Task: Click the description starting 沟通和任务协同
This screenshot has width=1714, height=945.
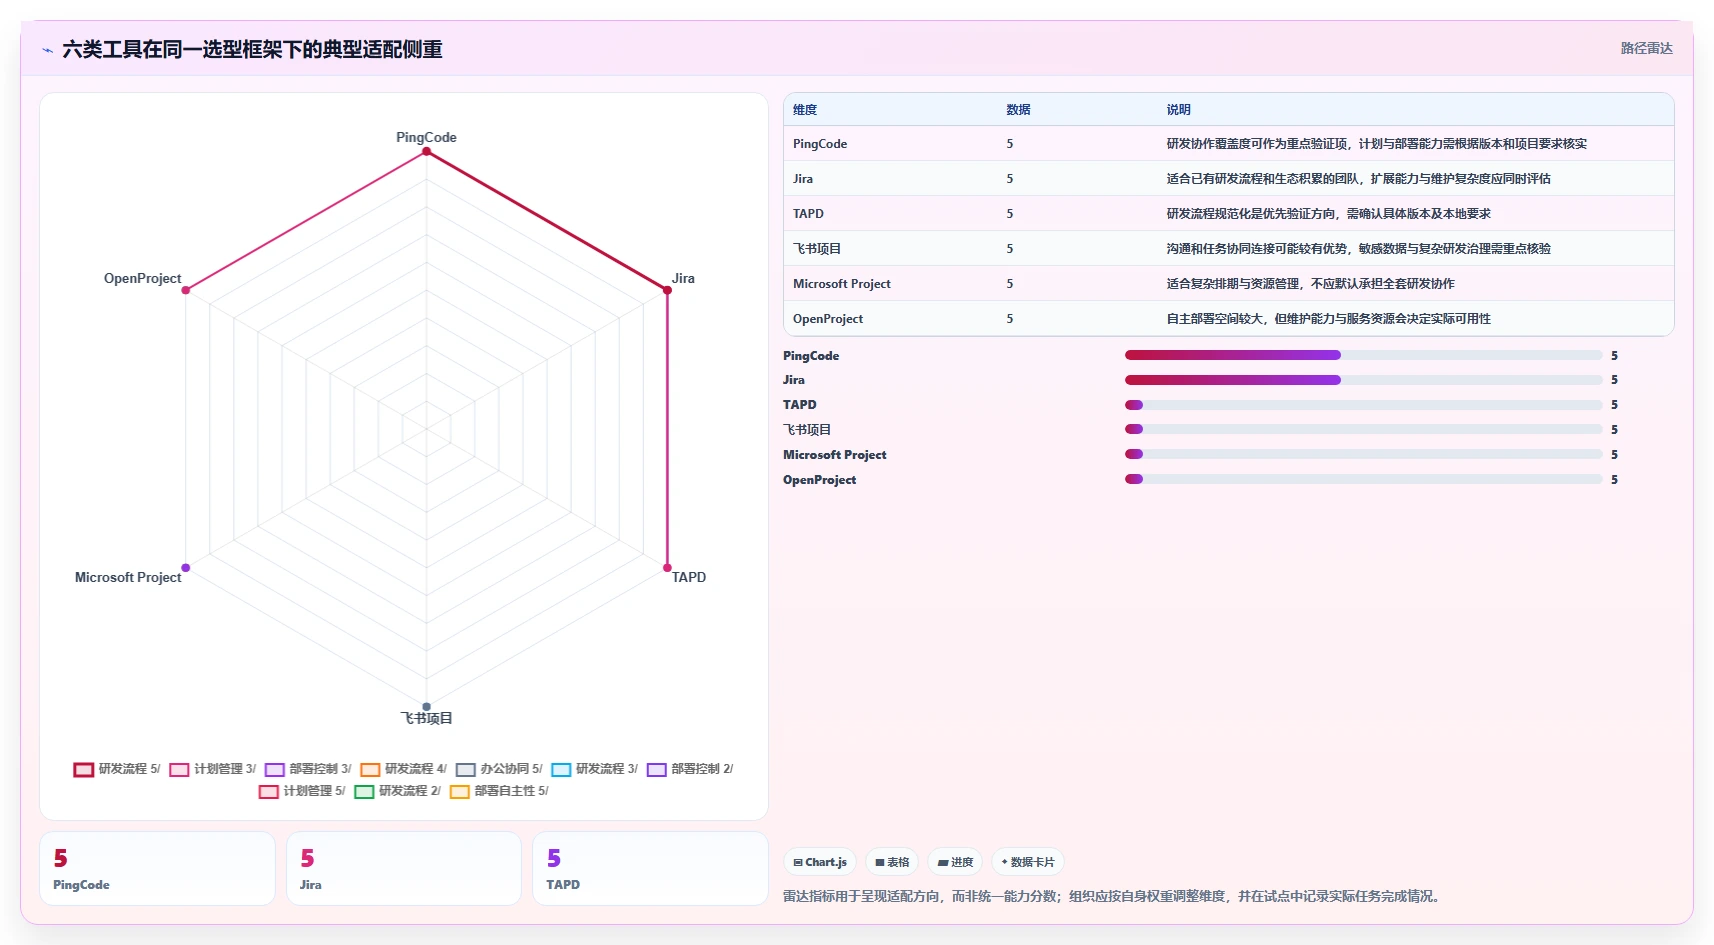Action: tap(1358, 249)
